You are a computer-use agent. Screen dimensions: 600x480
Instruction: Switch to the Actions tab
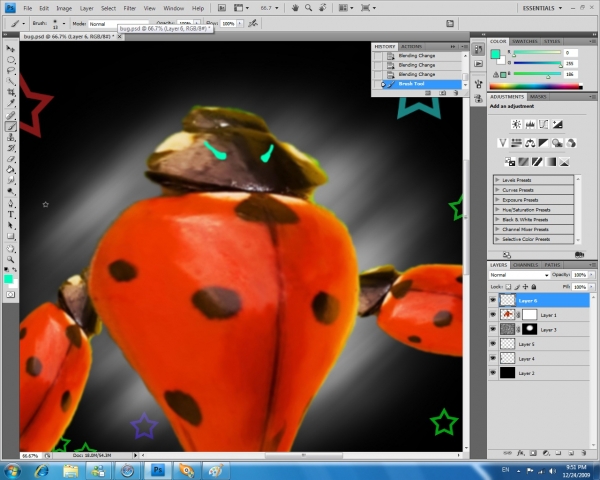411,46
